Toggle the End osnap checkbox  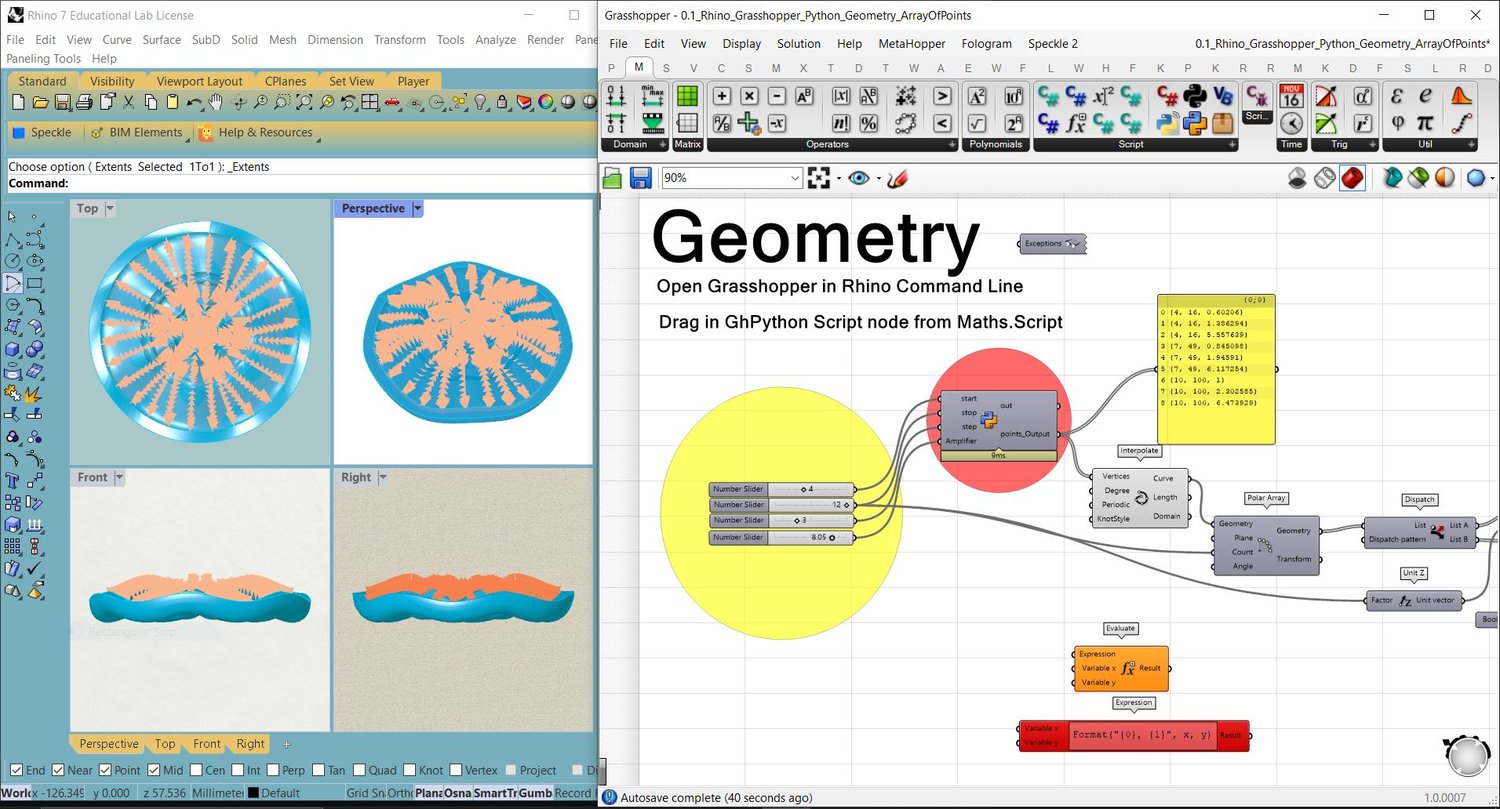pyautogui.click(x=15, y=771)
